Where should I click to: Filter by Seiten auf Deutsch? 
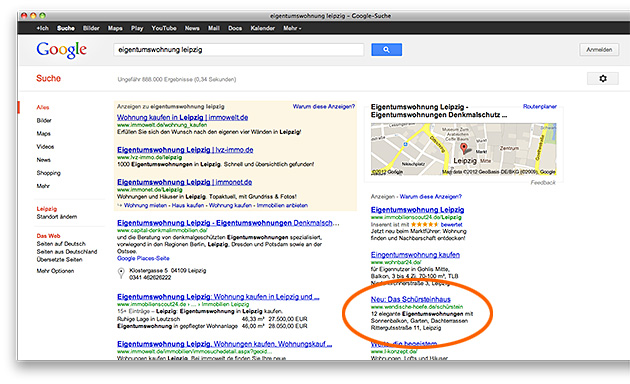point(61,244)
